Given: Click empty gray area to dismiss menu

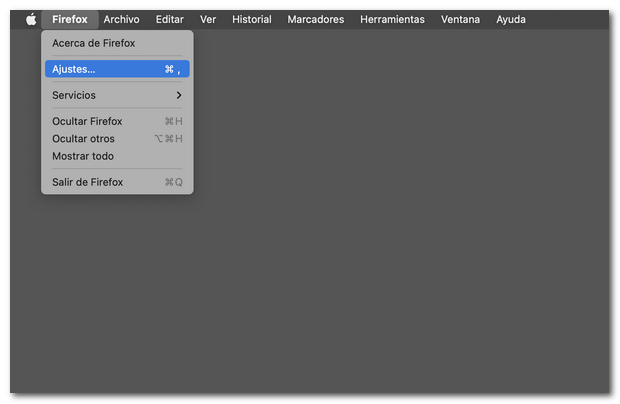Looking at the screenshot, I should (400, 250).
